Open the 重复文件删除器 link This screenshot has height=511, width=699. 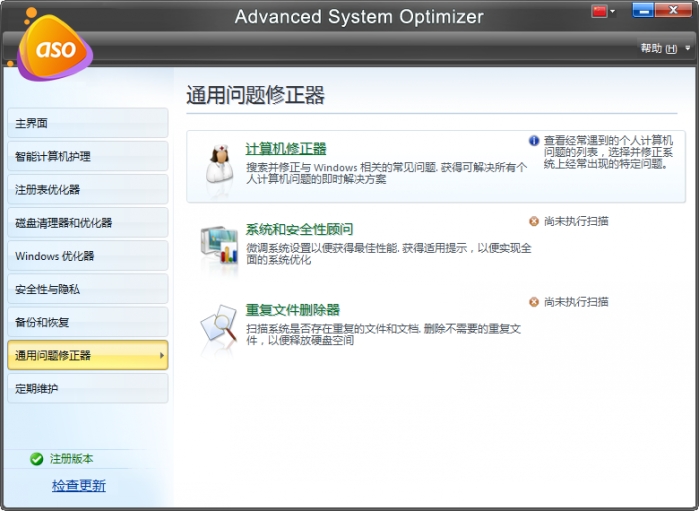pos(292,310)
